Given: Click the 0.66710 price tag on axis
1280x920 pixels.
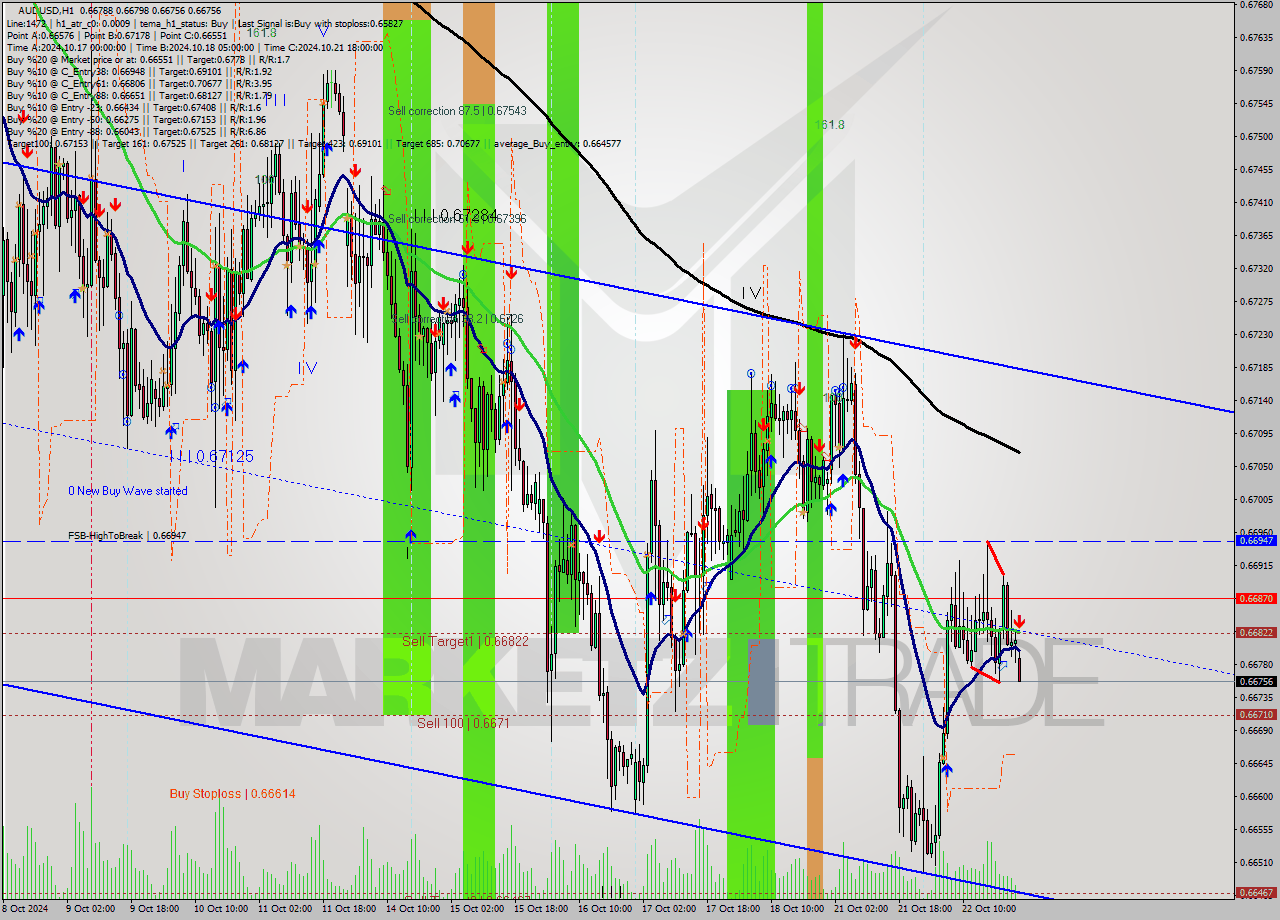Looking at the screenshot, I should (x=1256, y=715).
